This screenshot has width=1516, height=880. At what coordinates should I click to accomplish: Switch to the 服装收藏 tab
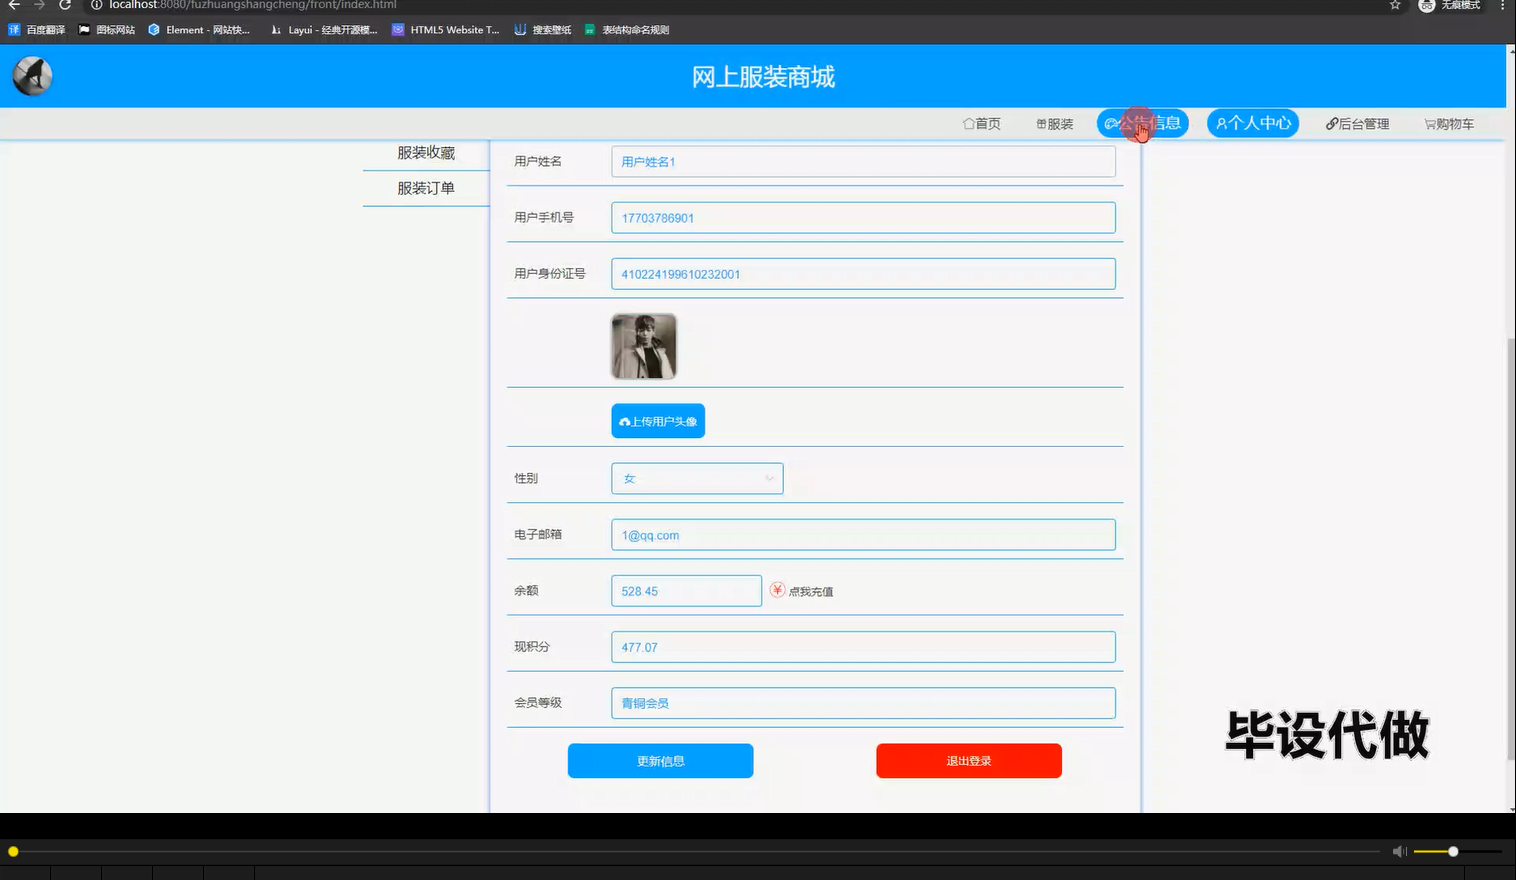[425, 153]
